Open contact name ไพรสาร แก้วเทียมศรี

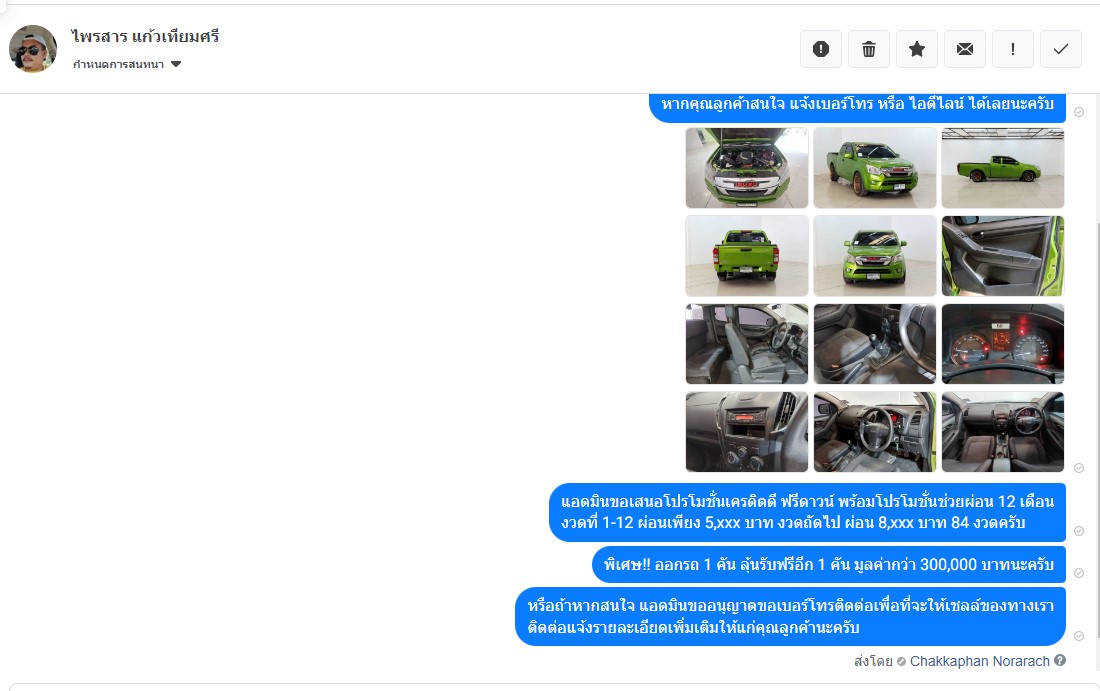[145, 36]
